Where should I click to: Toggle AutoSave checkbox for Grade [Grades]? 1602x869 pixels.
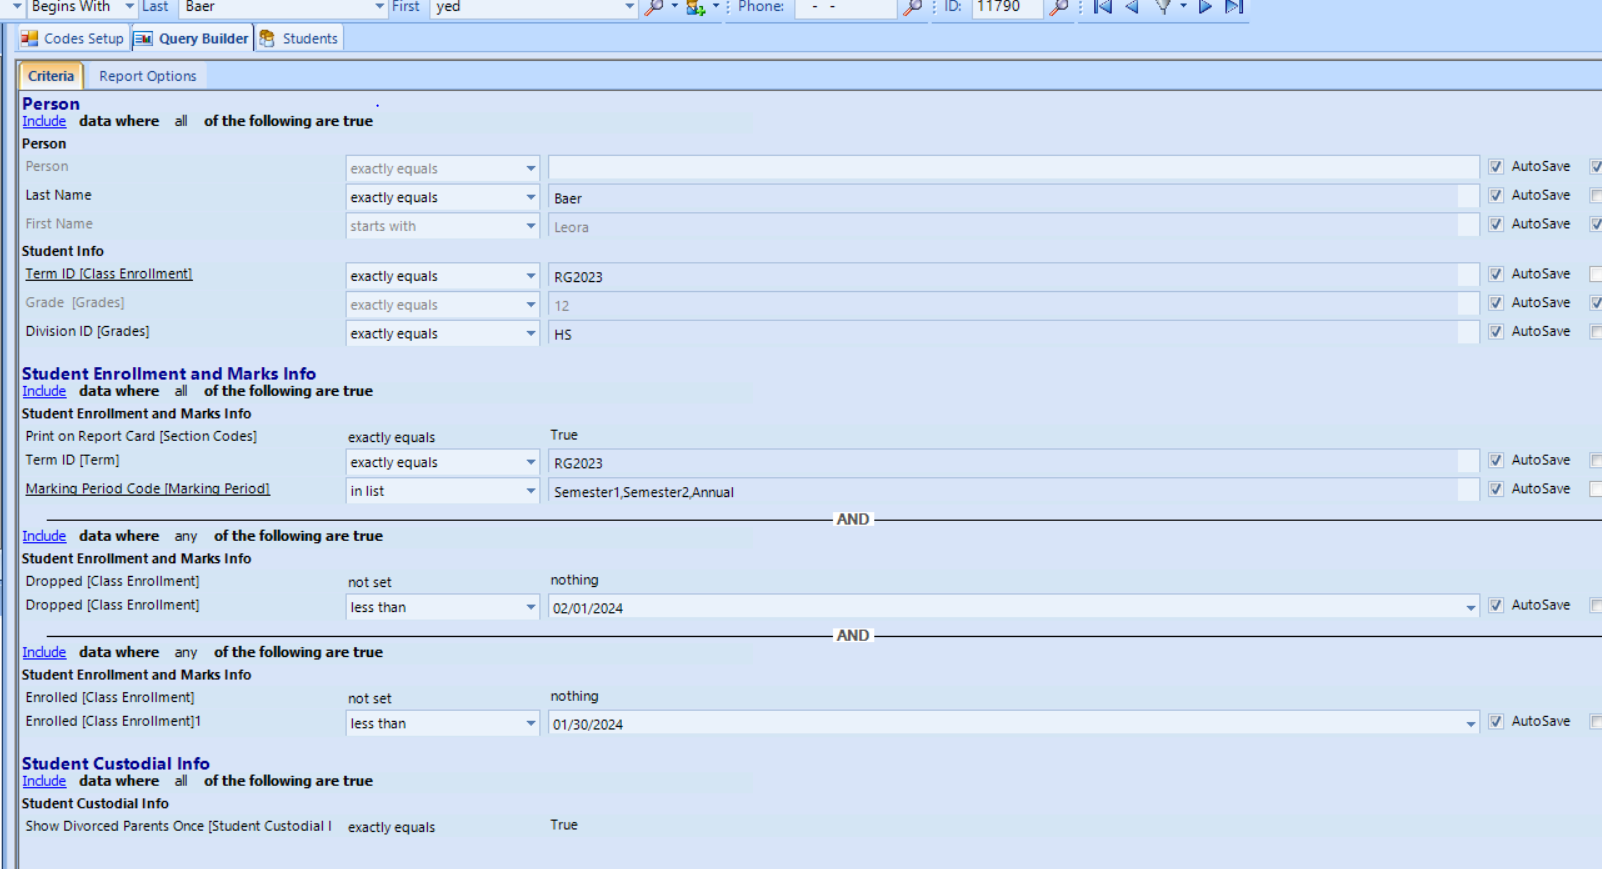click(x=1496, y=303)
